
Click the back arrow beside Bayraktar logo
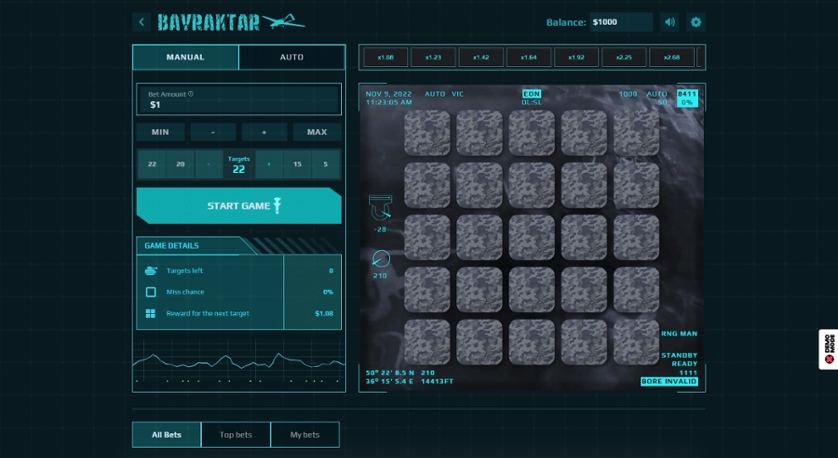(142, 22)
